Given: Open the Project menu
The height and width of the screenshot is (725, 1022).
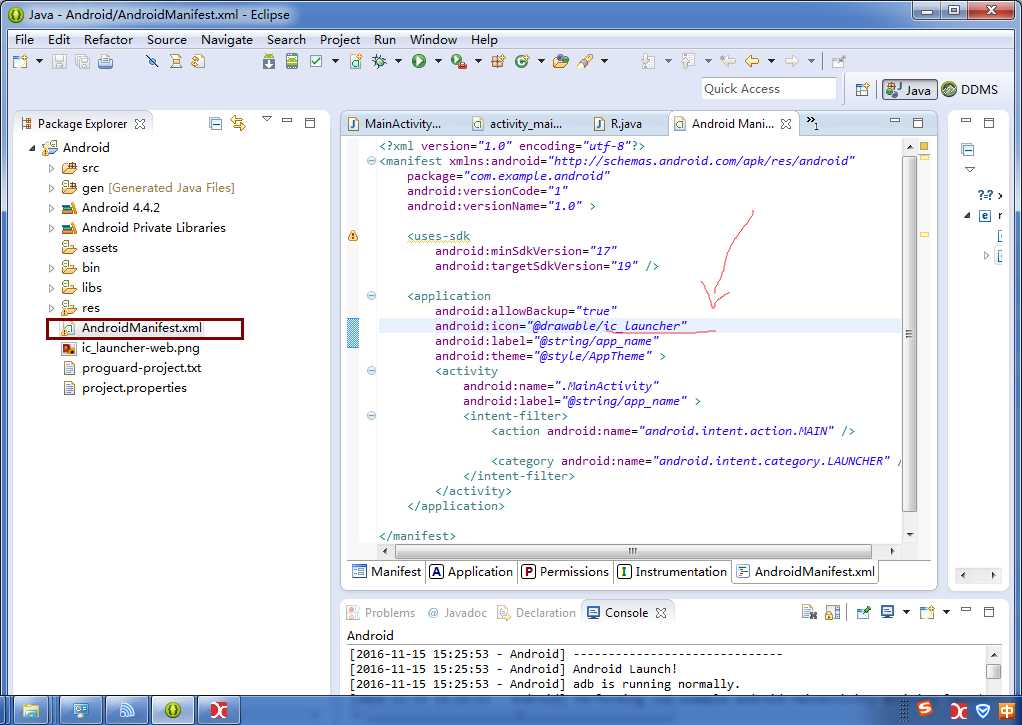Looking at the screenshot, I should point(340,40).
